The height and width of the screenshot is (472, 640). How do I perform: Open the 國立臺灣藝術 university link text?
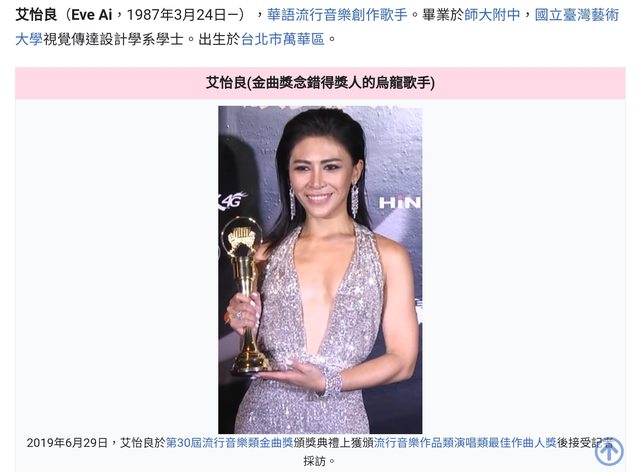pos(576,15)
